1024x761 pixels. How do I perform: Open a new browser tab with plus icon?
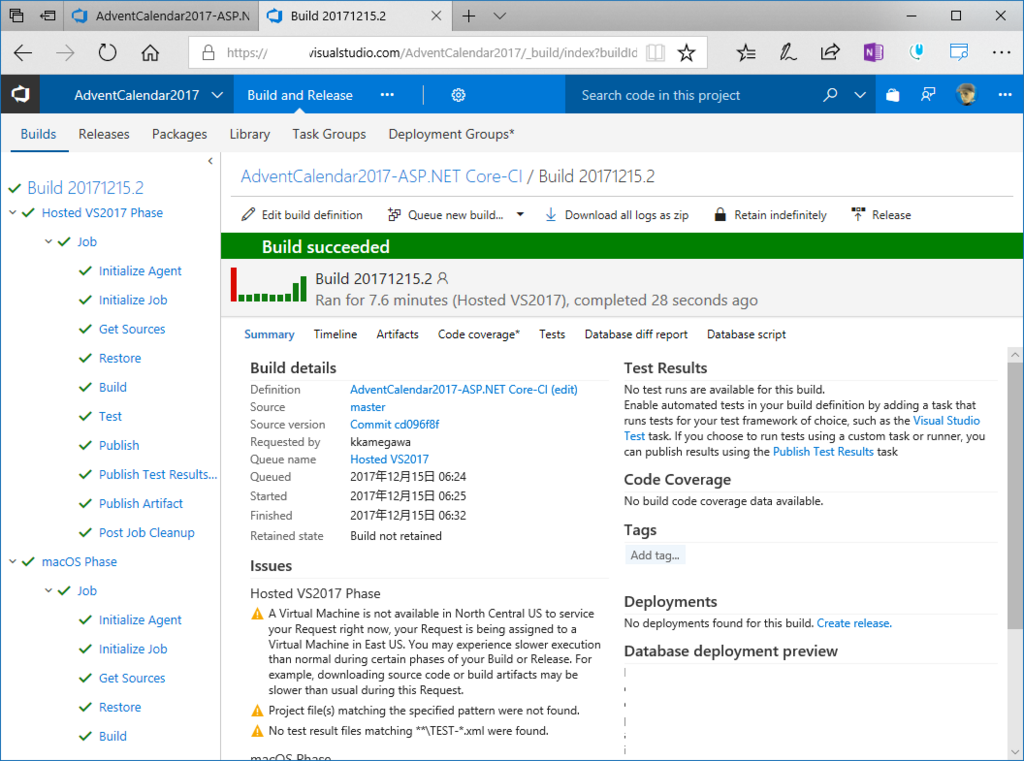(469, 16)
